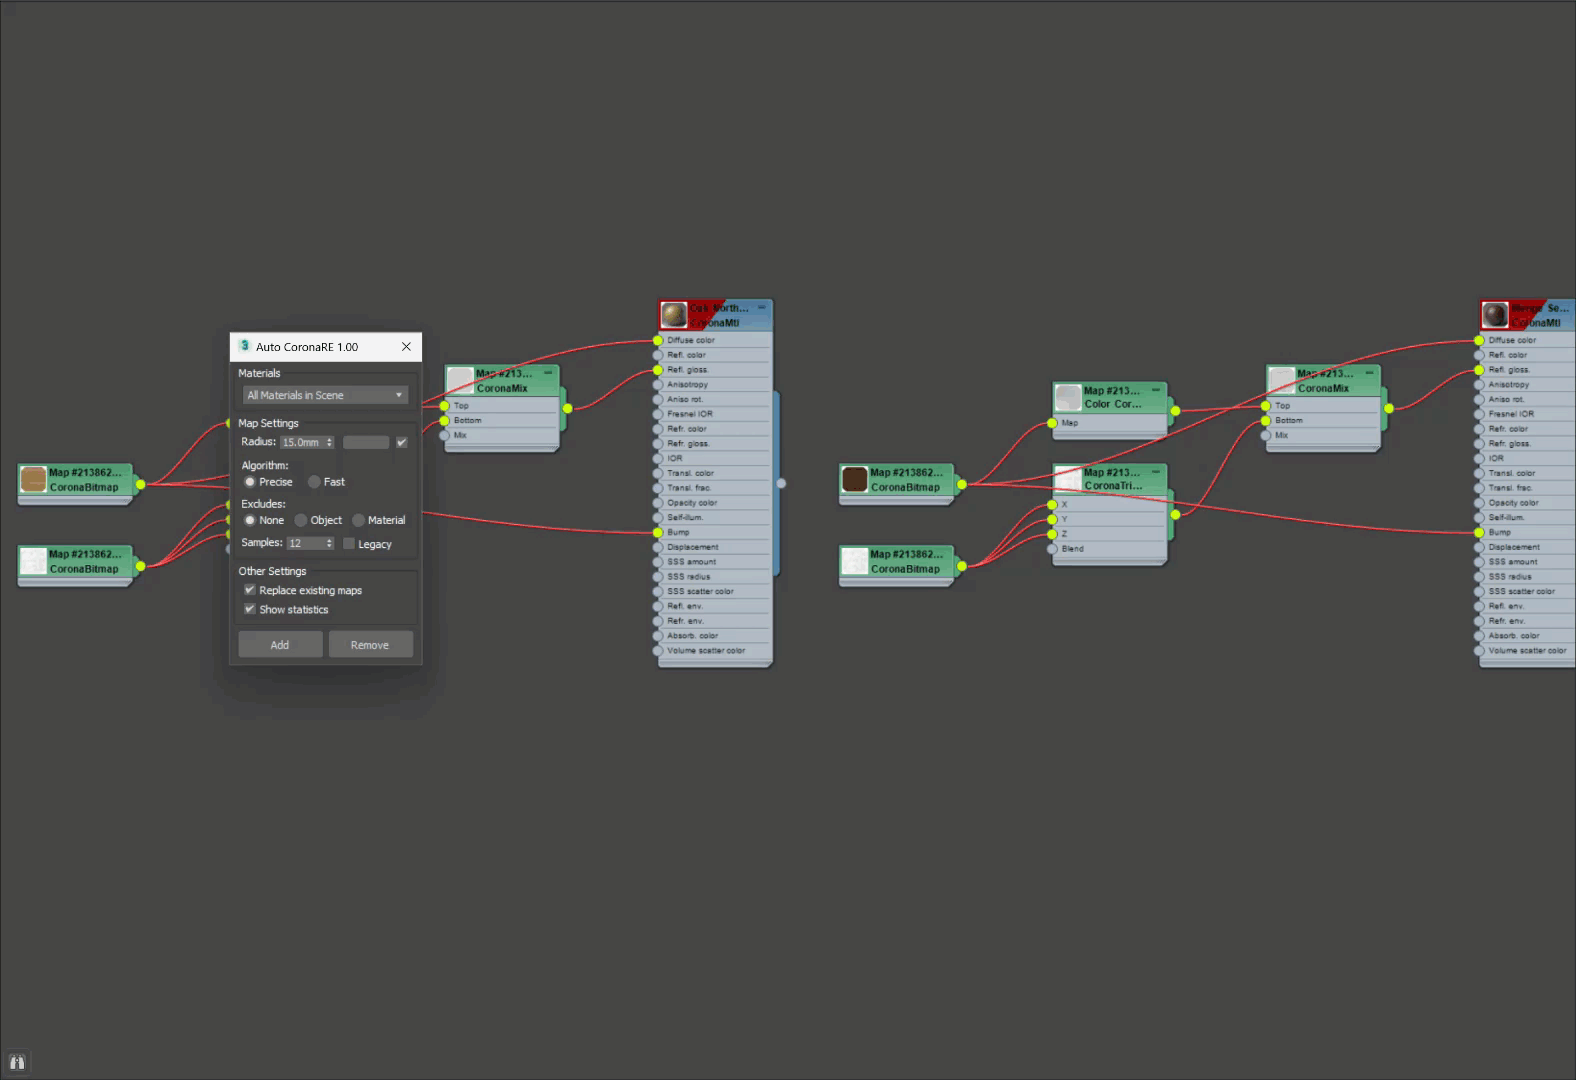
Task: Click the Auto CoronaRE dialog's app icon
Action: click(x=244, y=346)
